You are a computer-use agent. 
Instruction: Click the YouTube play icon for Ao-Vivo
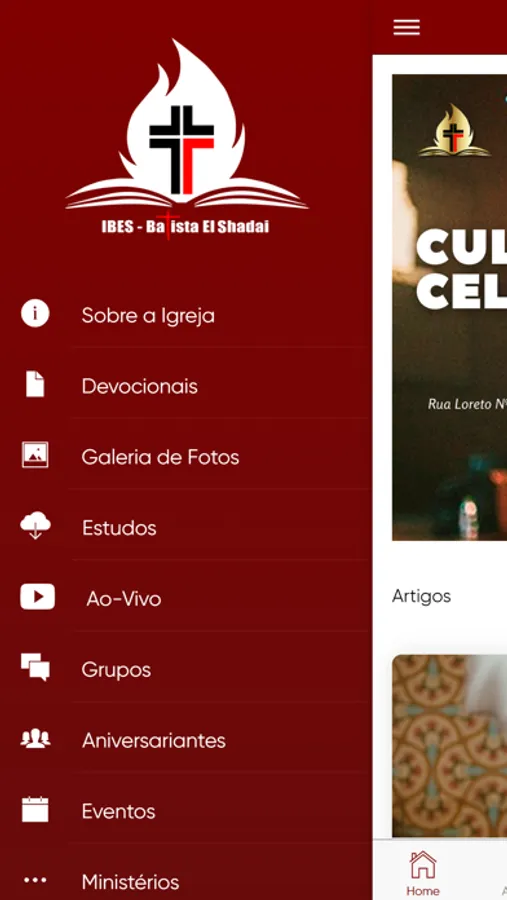click(x=37, y=597)
